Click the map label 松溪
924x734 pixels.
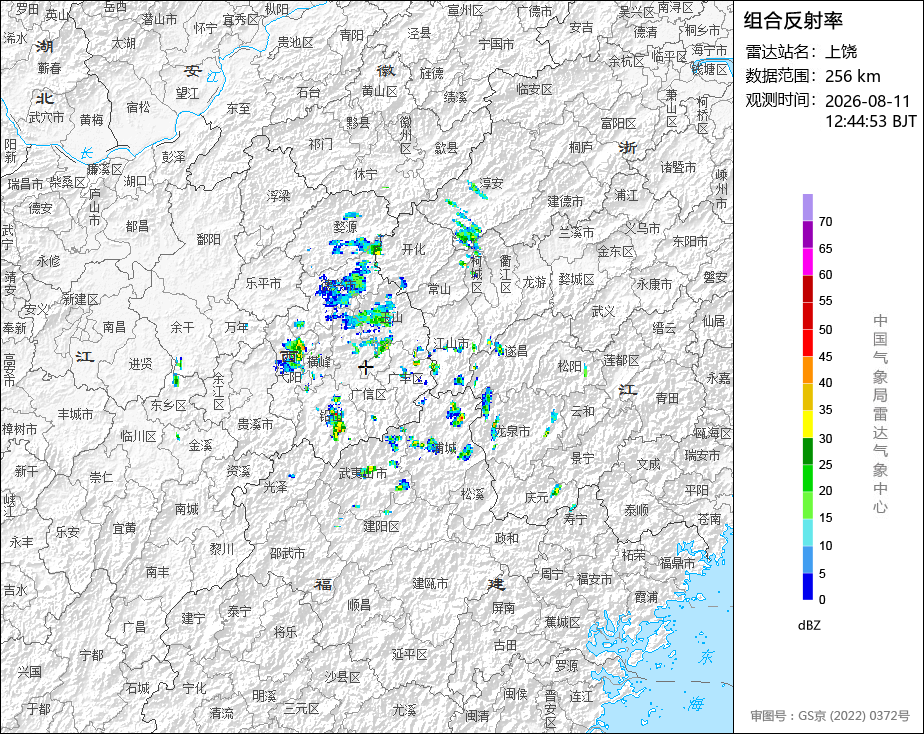coord(472,494)
